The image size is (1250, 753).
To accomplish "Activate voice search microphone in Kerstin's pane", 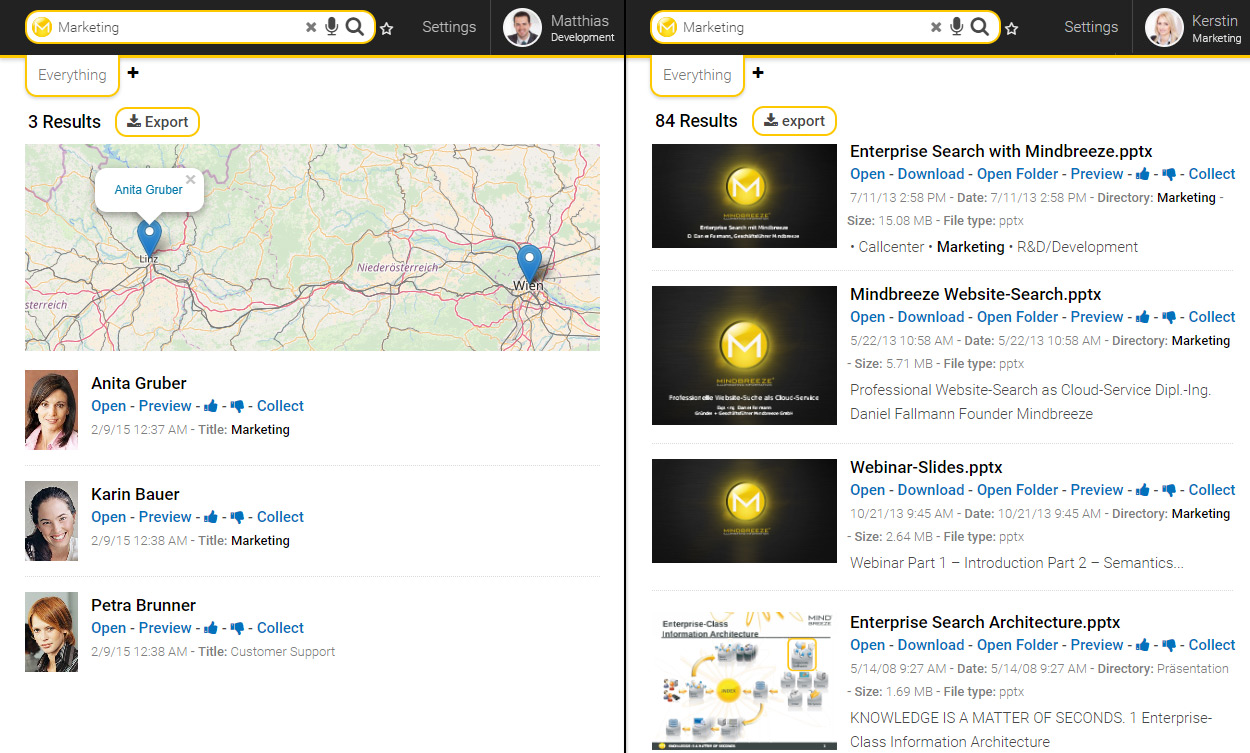I will click(957, 27).
